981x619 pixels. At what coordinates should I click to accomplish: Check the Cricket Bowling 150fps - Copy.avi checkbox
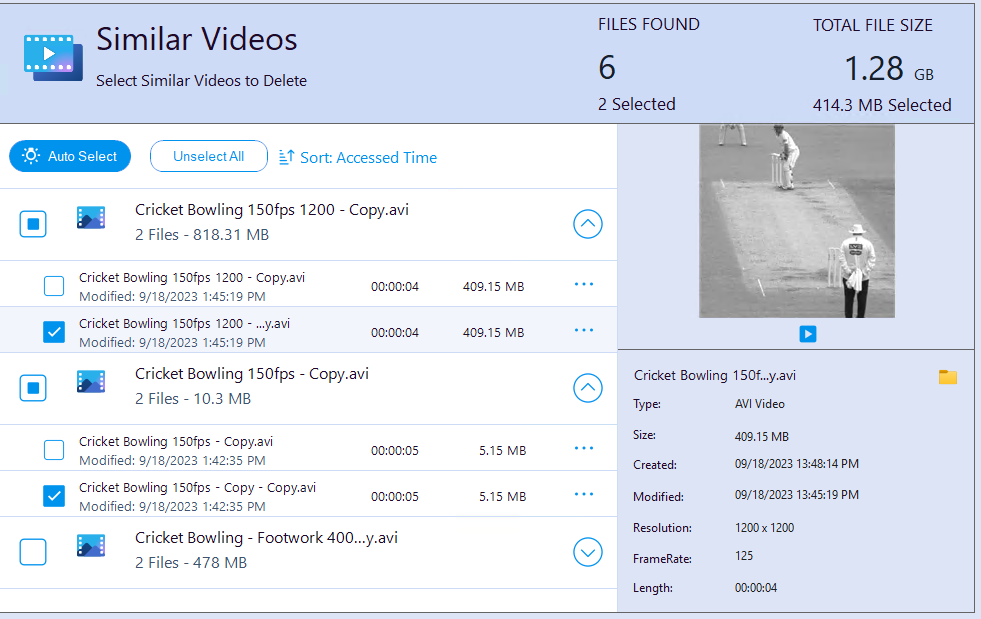(x=54, y=448)
